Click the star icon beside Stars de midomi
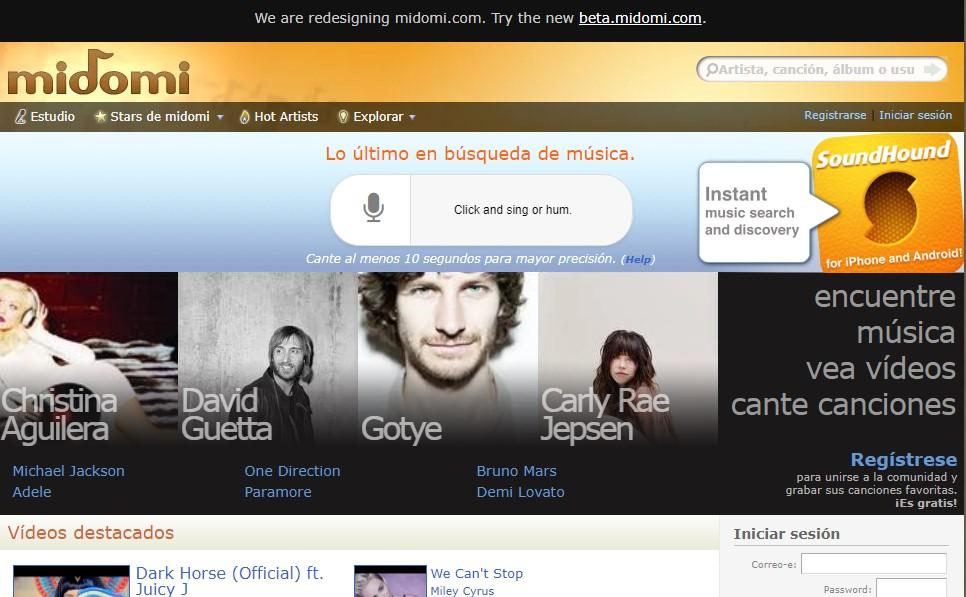The width and height of the screenshot is (966, 597). [x=100, y=117]
